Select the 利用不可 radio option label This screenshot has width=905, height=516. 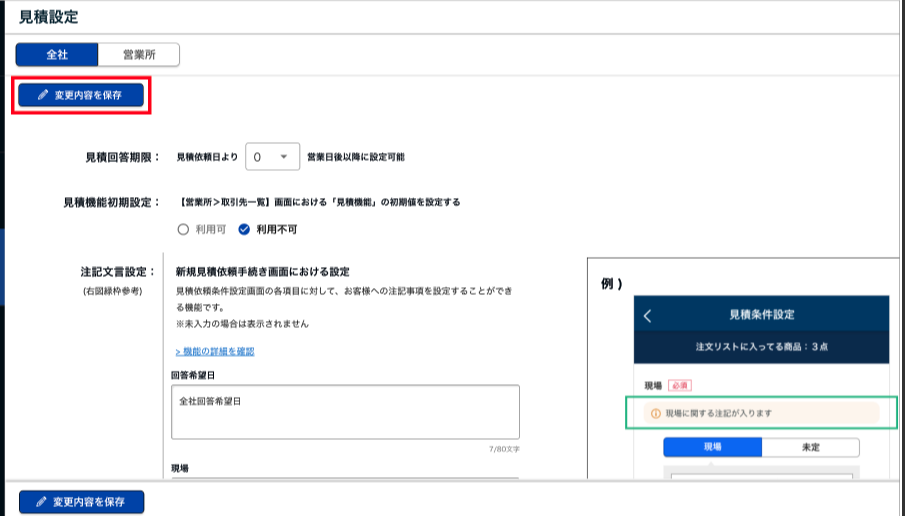click(x=276, y=229)
